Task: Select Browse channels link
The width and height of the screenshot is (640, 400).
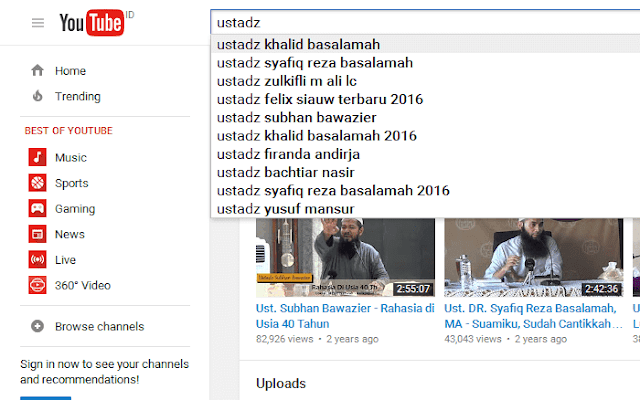Action: (x=100, y=327)
